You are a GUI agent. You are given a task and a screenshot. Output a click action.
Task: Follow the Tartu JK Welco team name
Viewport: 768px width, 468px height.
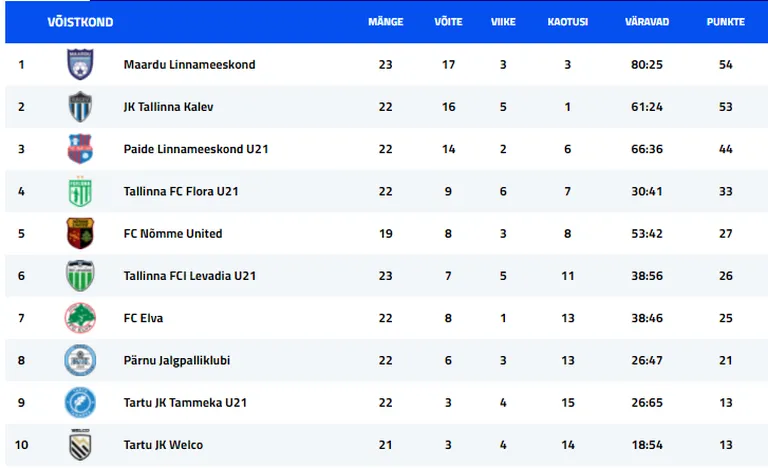click(x=163, y=444)
